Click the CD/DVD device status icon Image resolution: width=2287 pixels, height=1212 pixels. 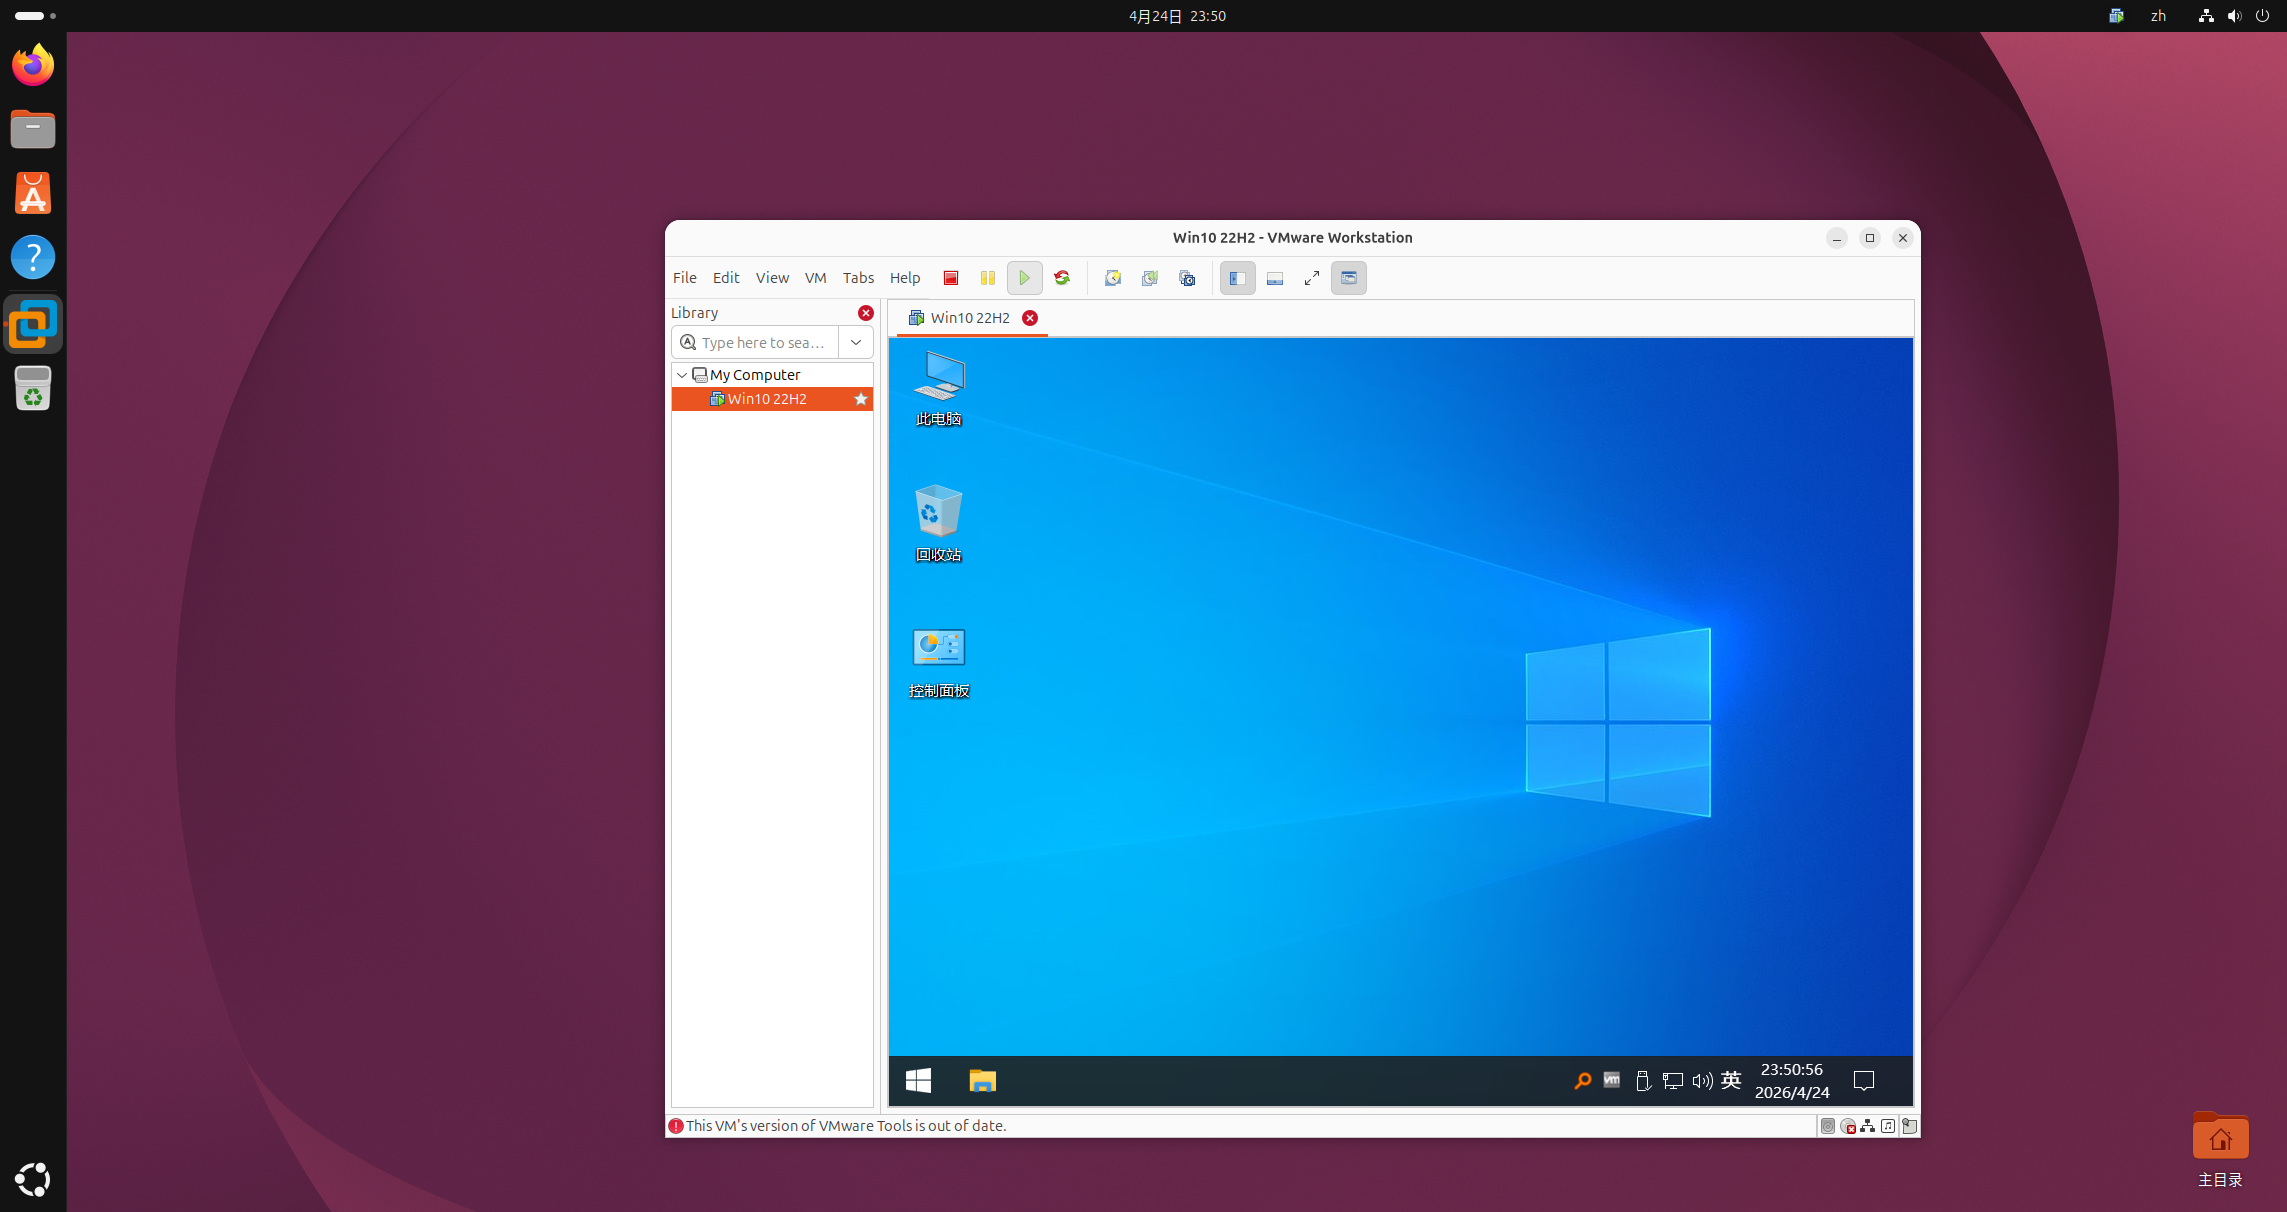point(1848,1126)
